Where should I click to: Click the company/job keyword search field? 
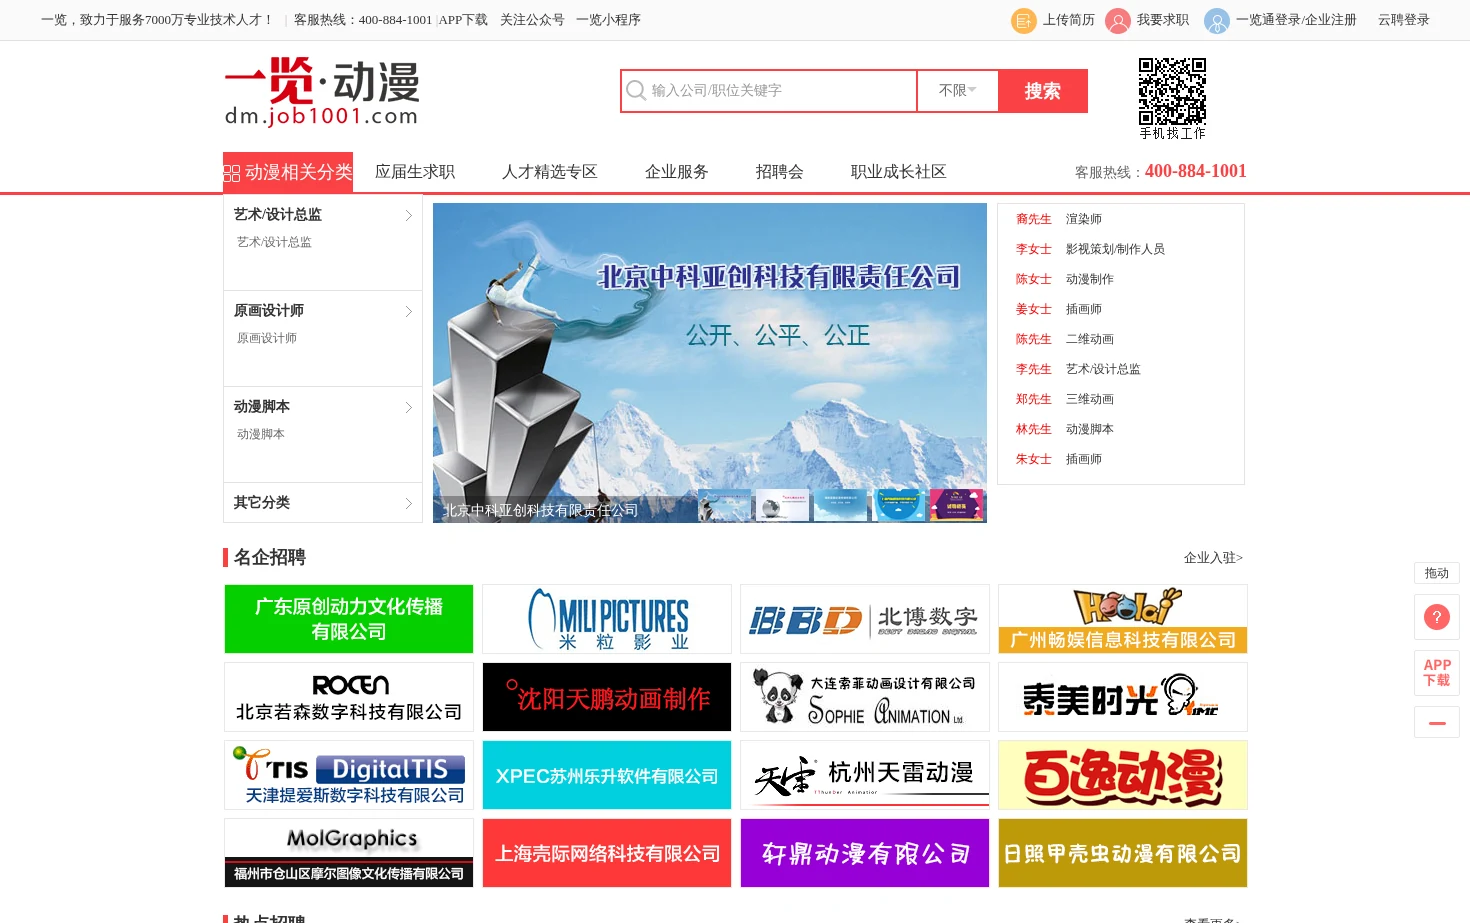769,91
